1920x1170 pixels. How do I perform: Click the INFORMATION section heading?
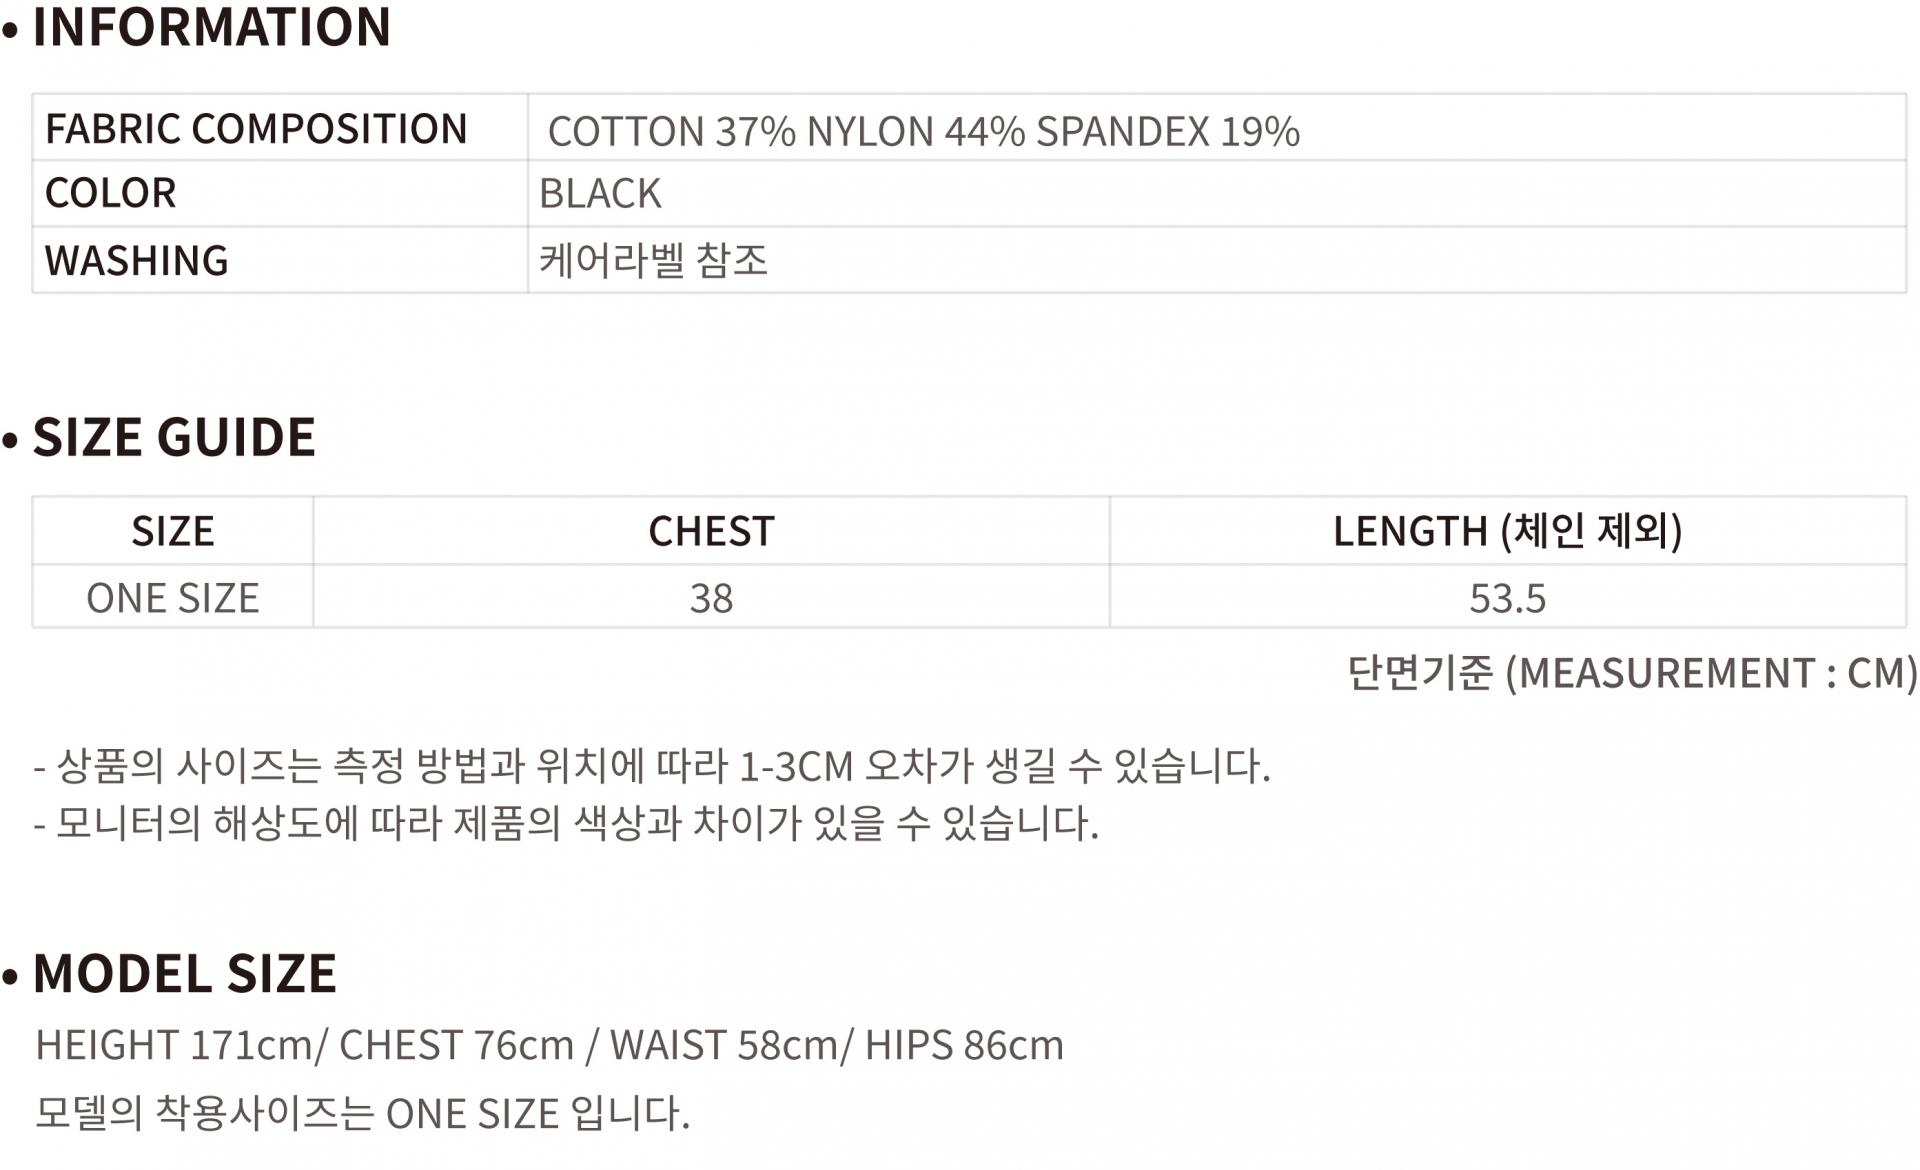pos(211,27)
